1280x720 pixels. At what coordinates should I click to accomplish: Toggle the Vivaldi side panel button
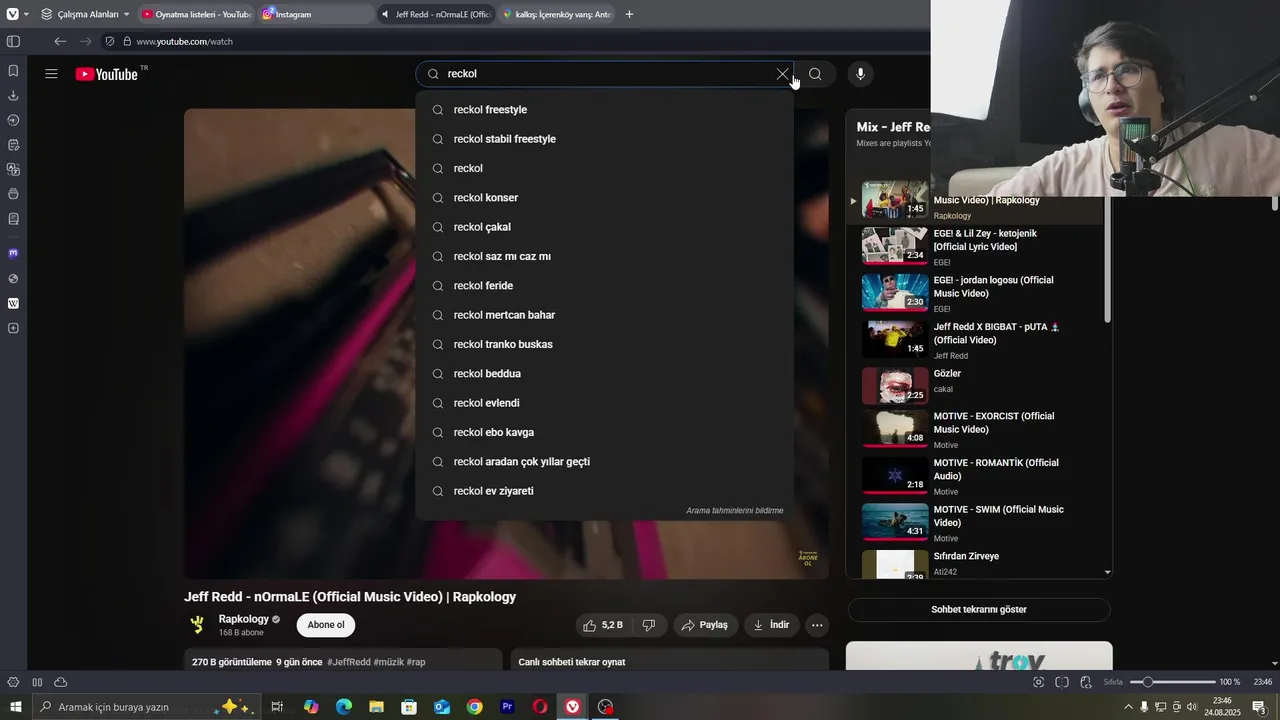coord(13,41)
